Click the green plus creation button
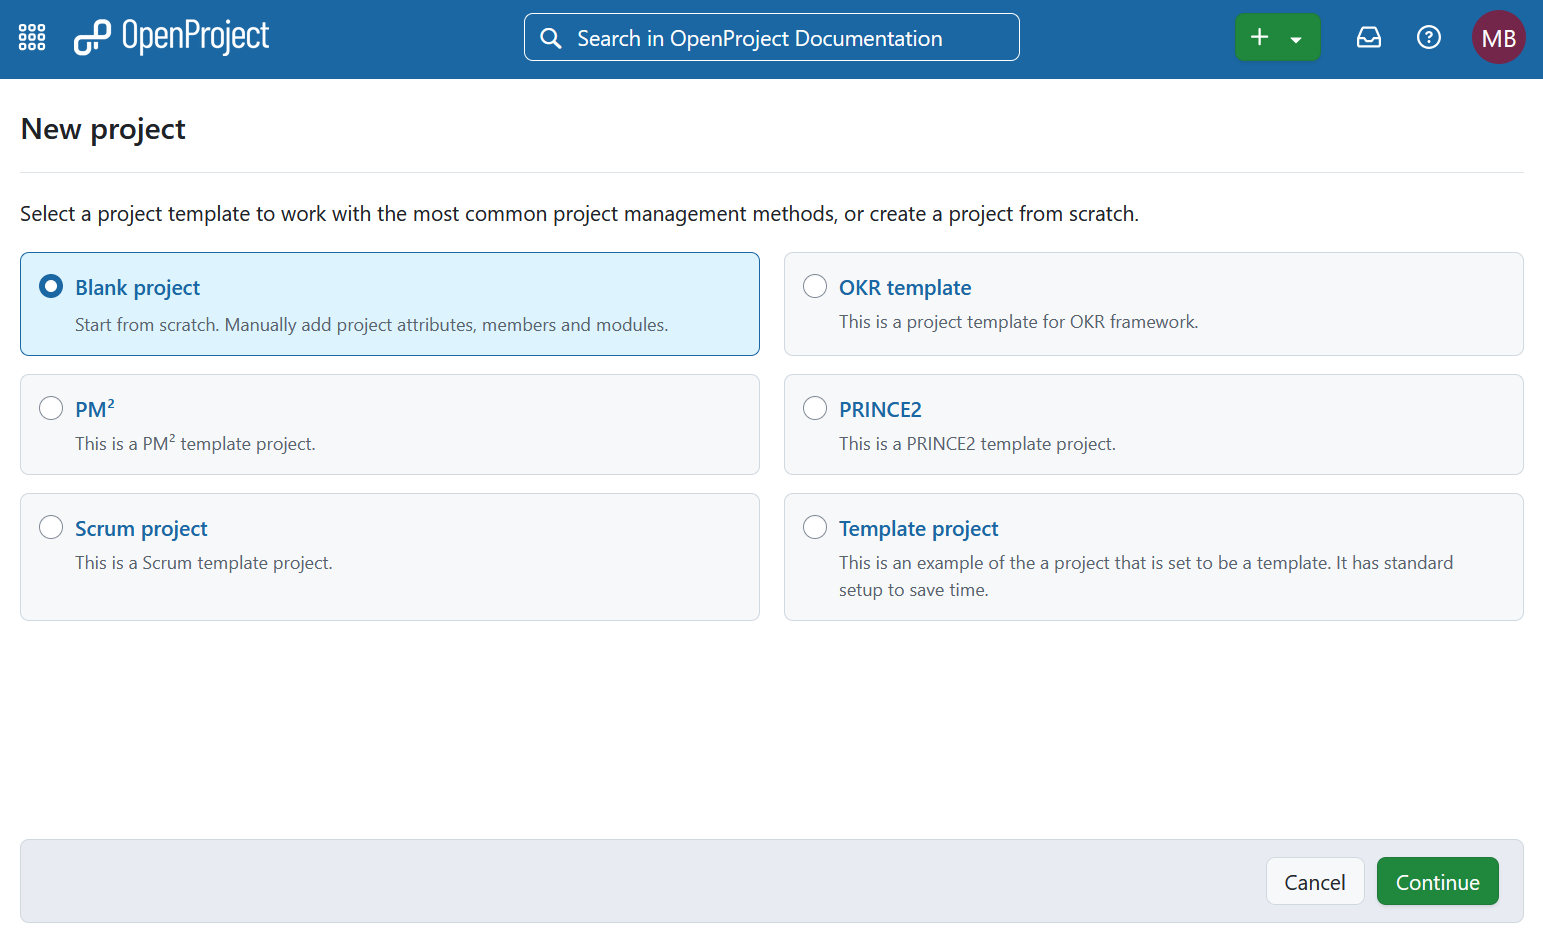This screenshot has height=934, width=1543. click(x=1259, y=37)
